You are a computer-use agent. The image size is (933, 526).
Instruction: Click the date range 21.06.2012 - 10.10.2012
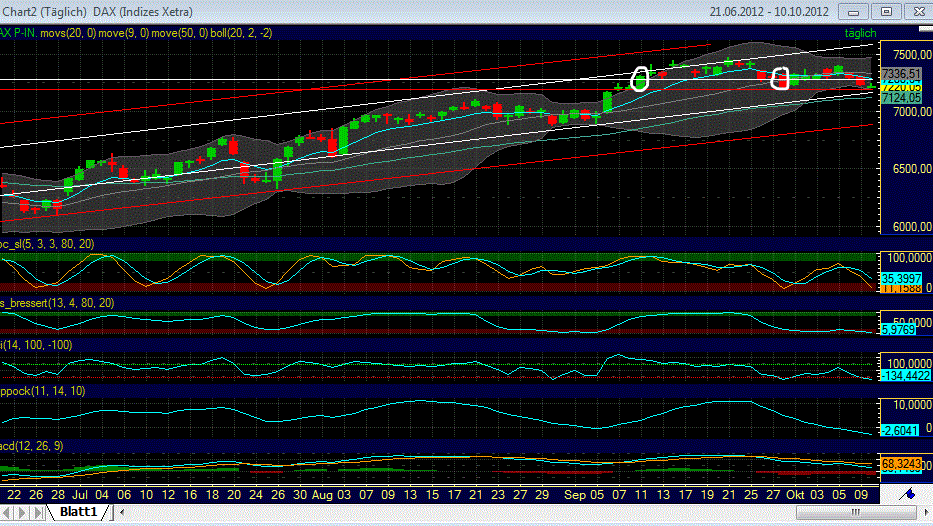769,11
